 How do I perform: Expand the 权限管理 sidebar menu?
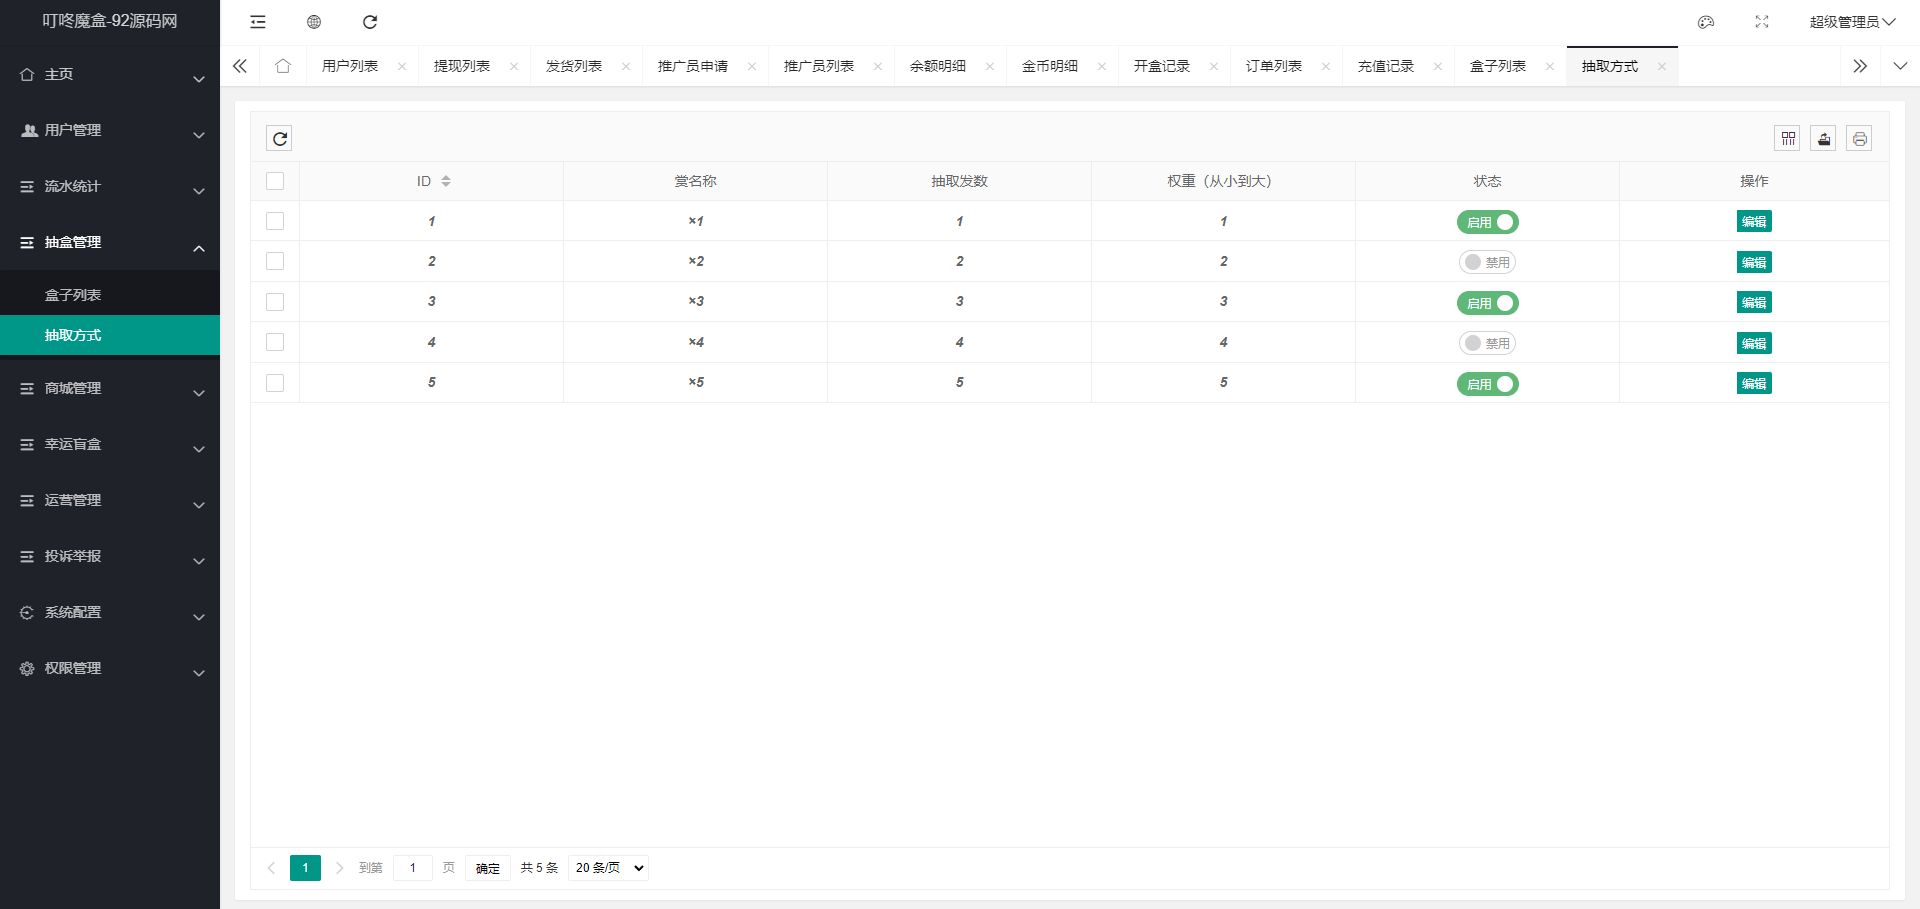[x=110, y=668]
